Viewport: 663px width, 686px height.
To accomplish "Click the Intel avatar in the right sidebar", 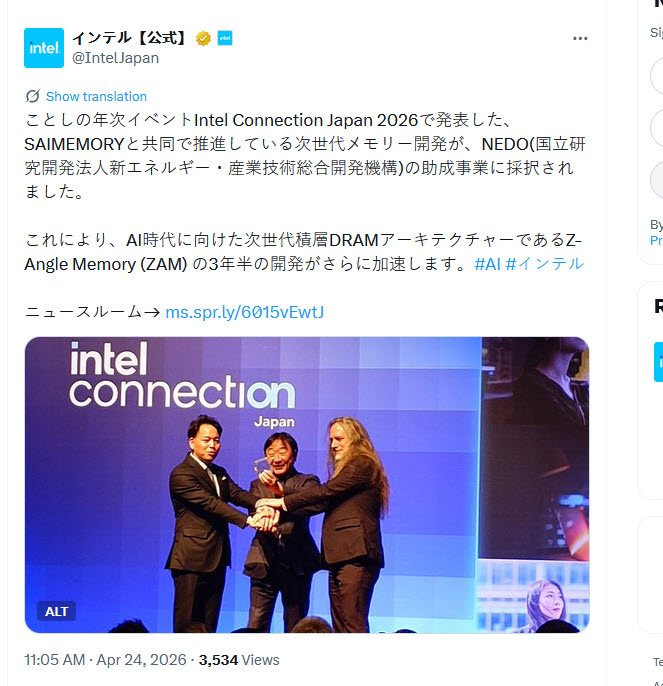I will click(658, 362).
